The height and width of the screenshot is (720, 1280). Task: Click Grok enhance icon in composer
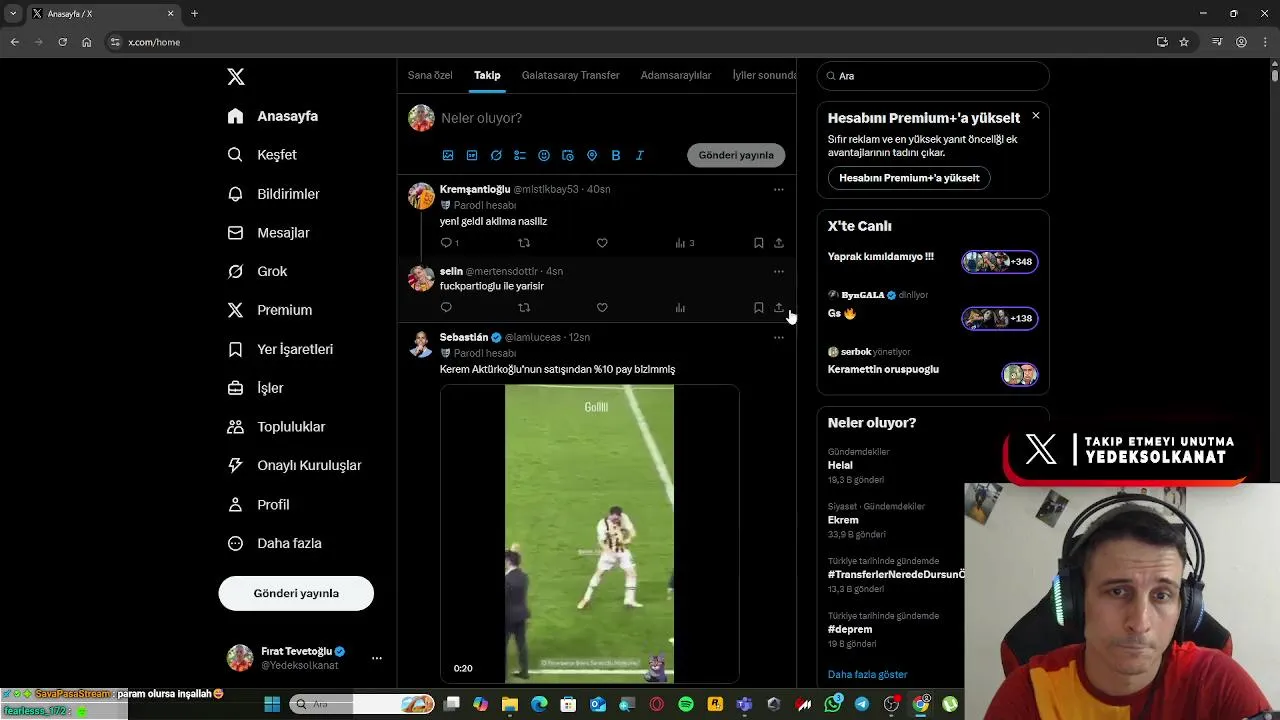pos(496,155)
